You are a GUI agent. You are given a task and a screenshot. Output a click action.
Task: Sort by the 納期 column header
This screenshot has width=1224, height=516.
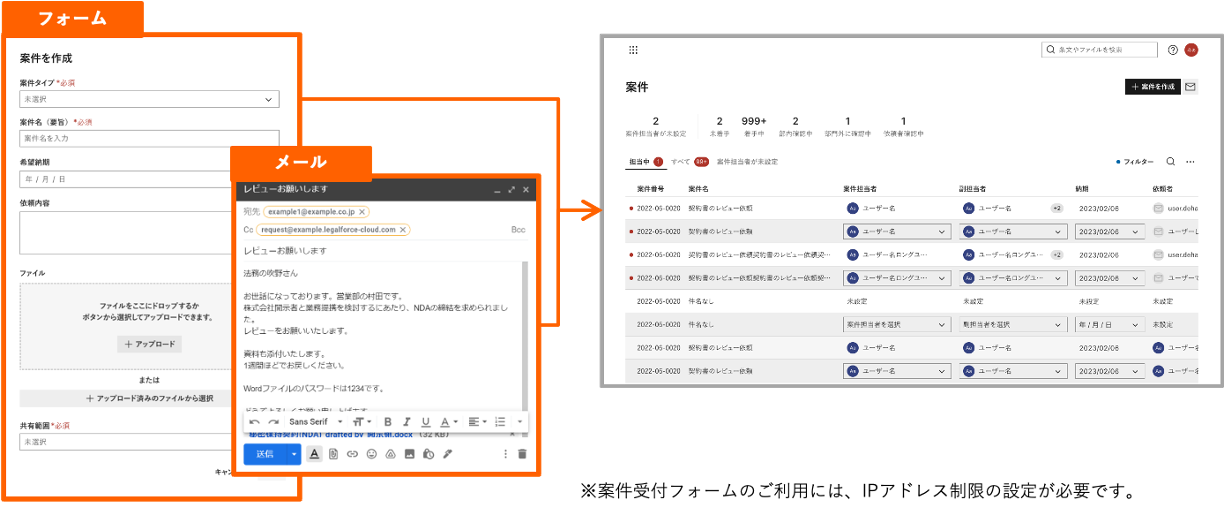[1083, 188]
